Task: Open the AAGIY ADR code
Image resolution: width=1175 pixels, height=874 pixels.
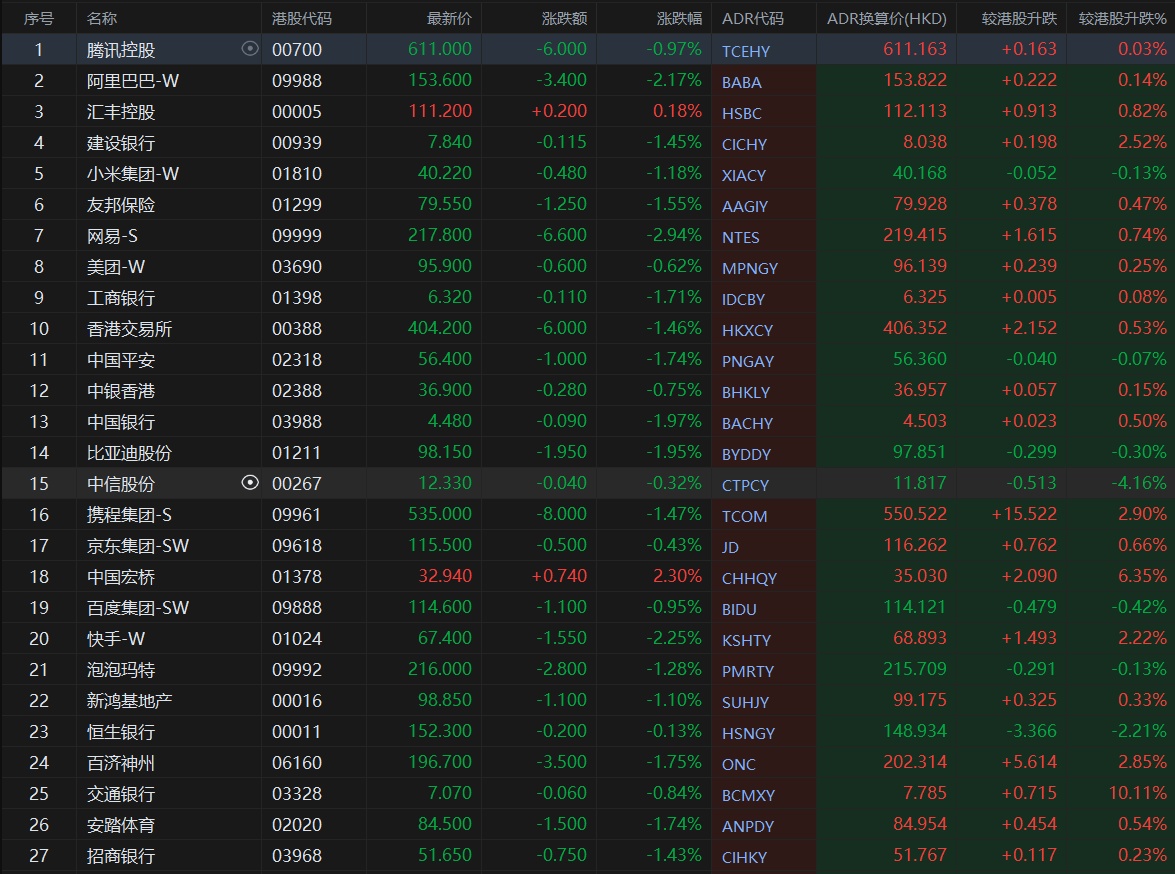Action: pos(745,207)
